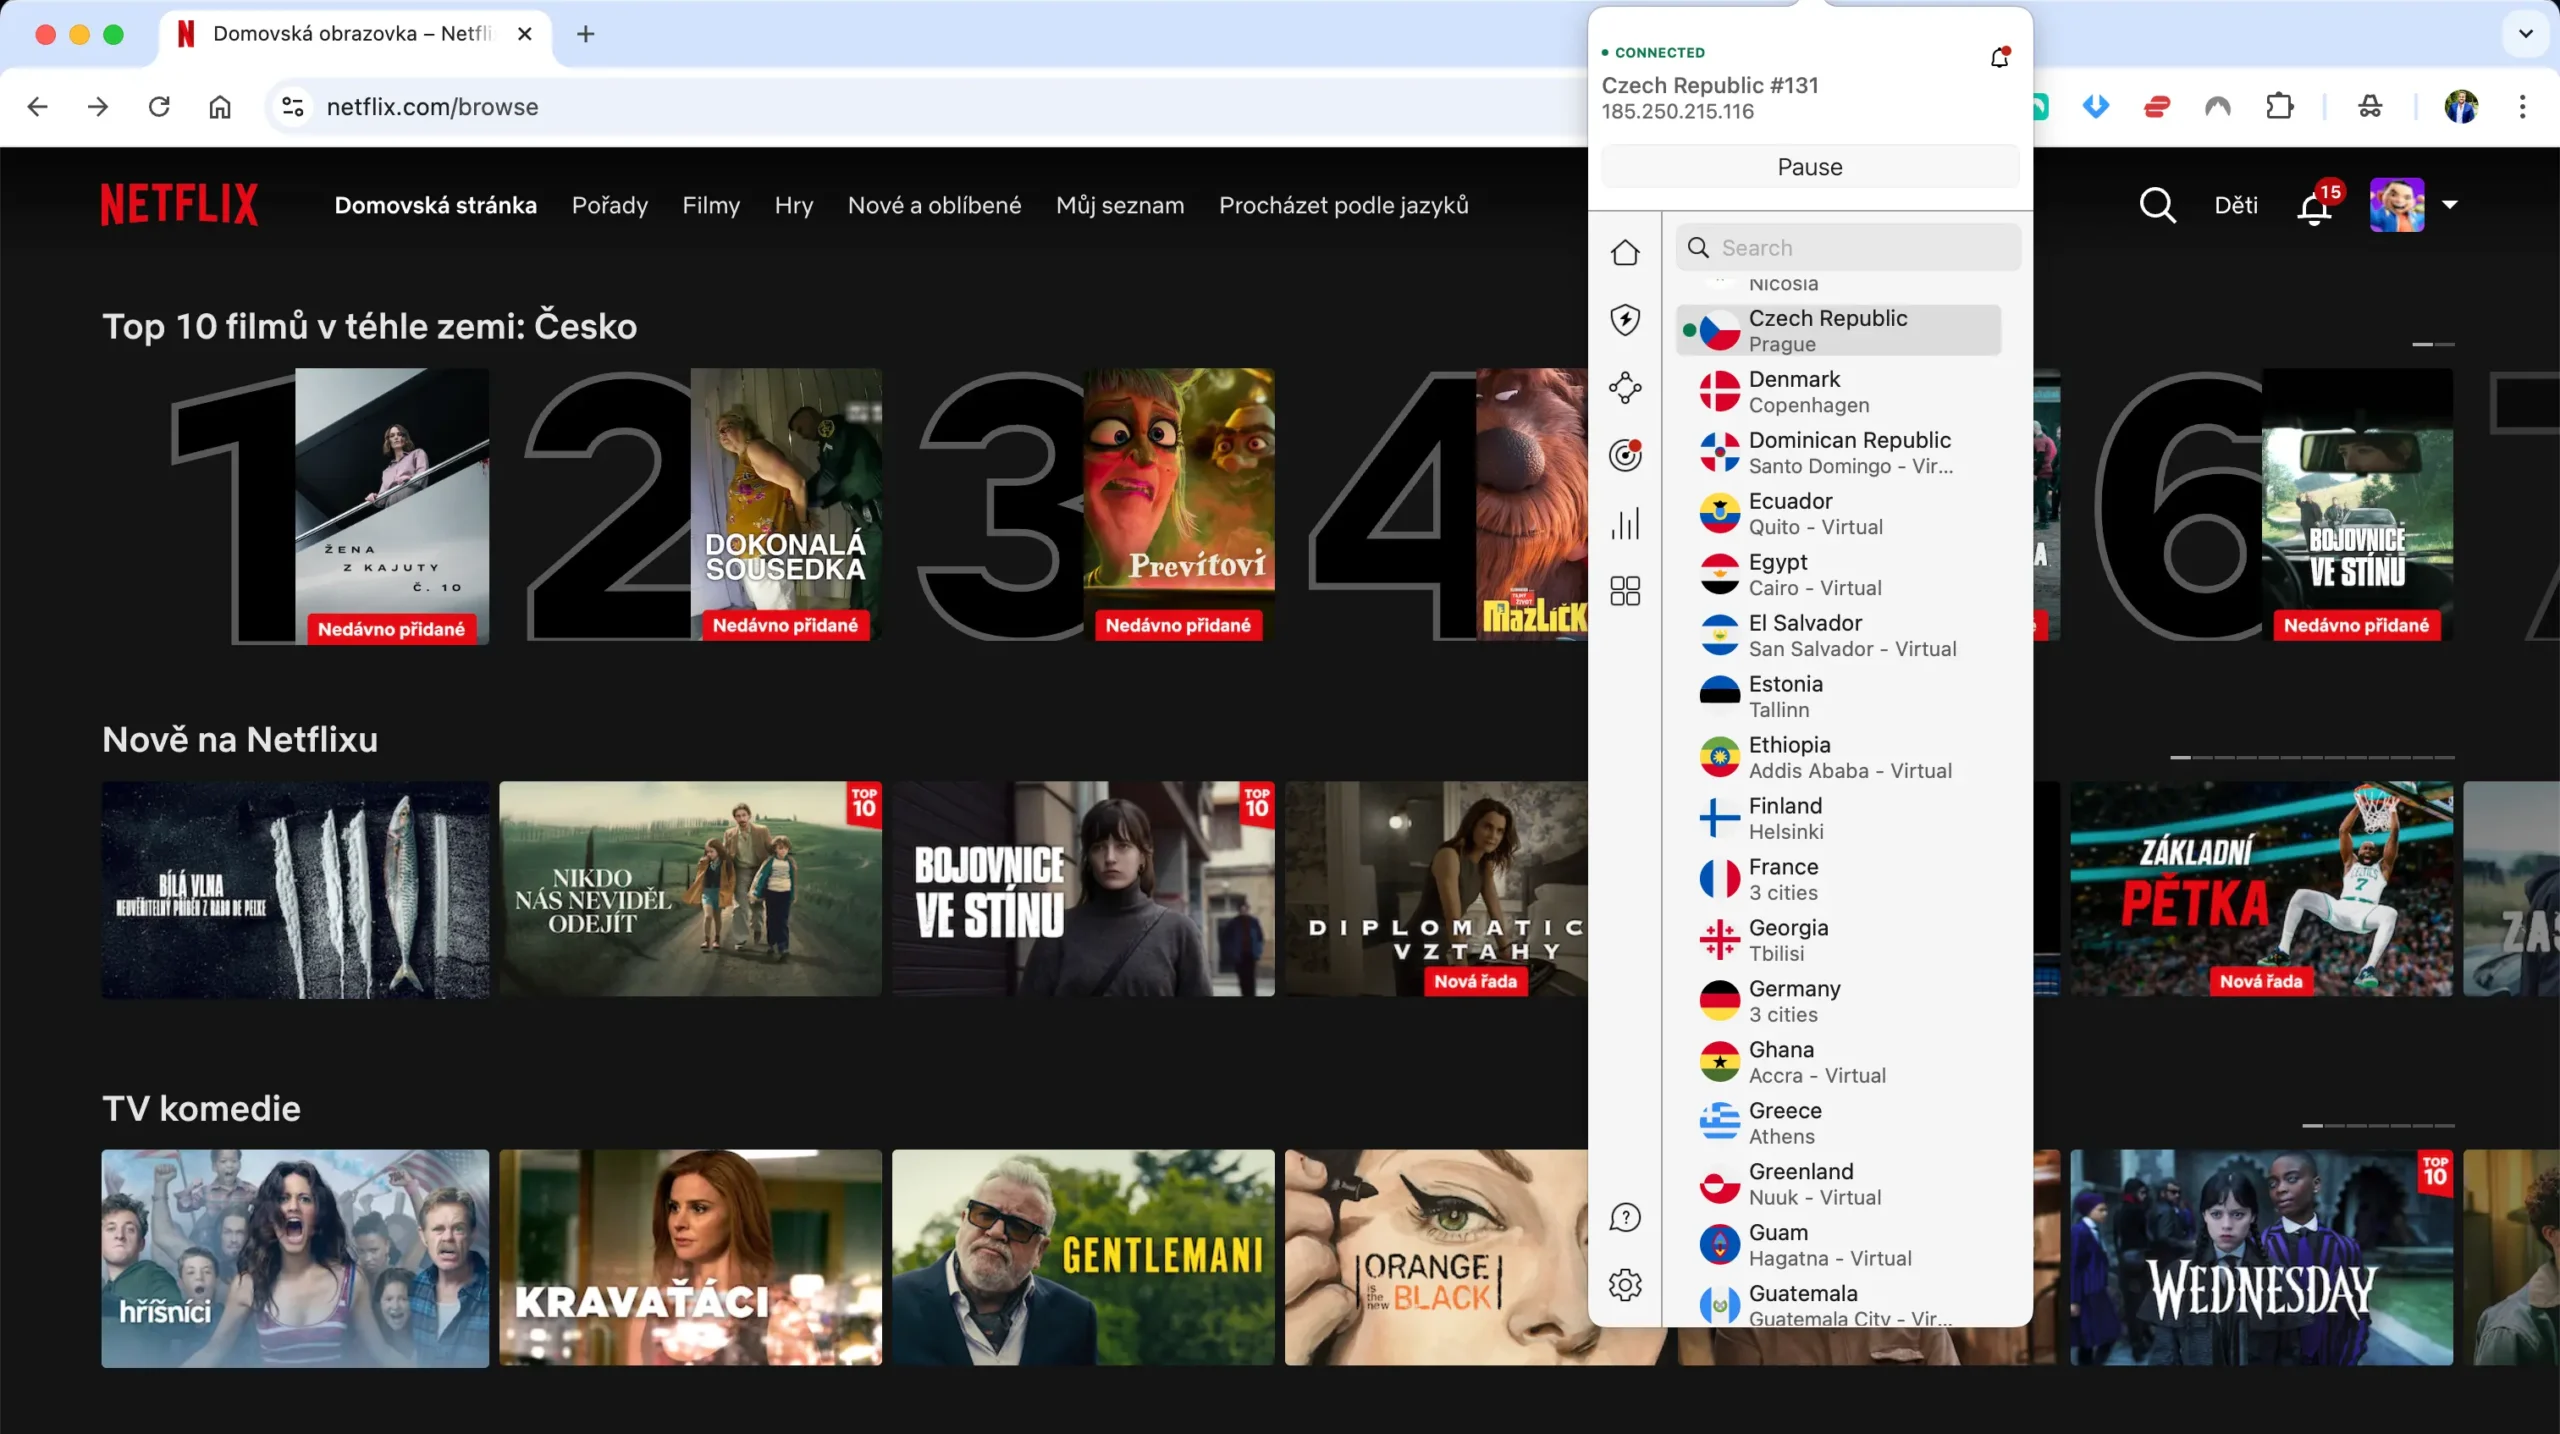Open the ExpressVPN extension icon in toolbar

point(2157,107)
